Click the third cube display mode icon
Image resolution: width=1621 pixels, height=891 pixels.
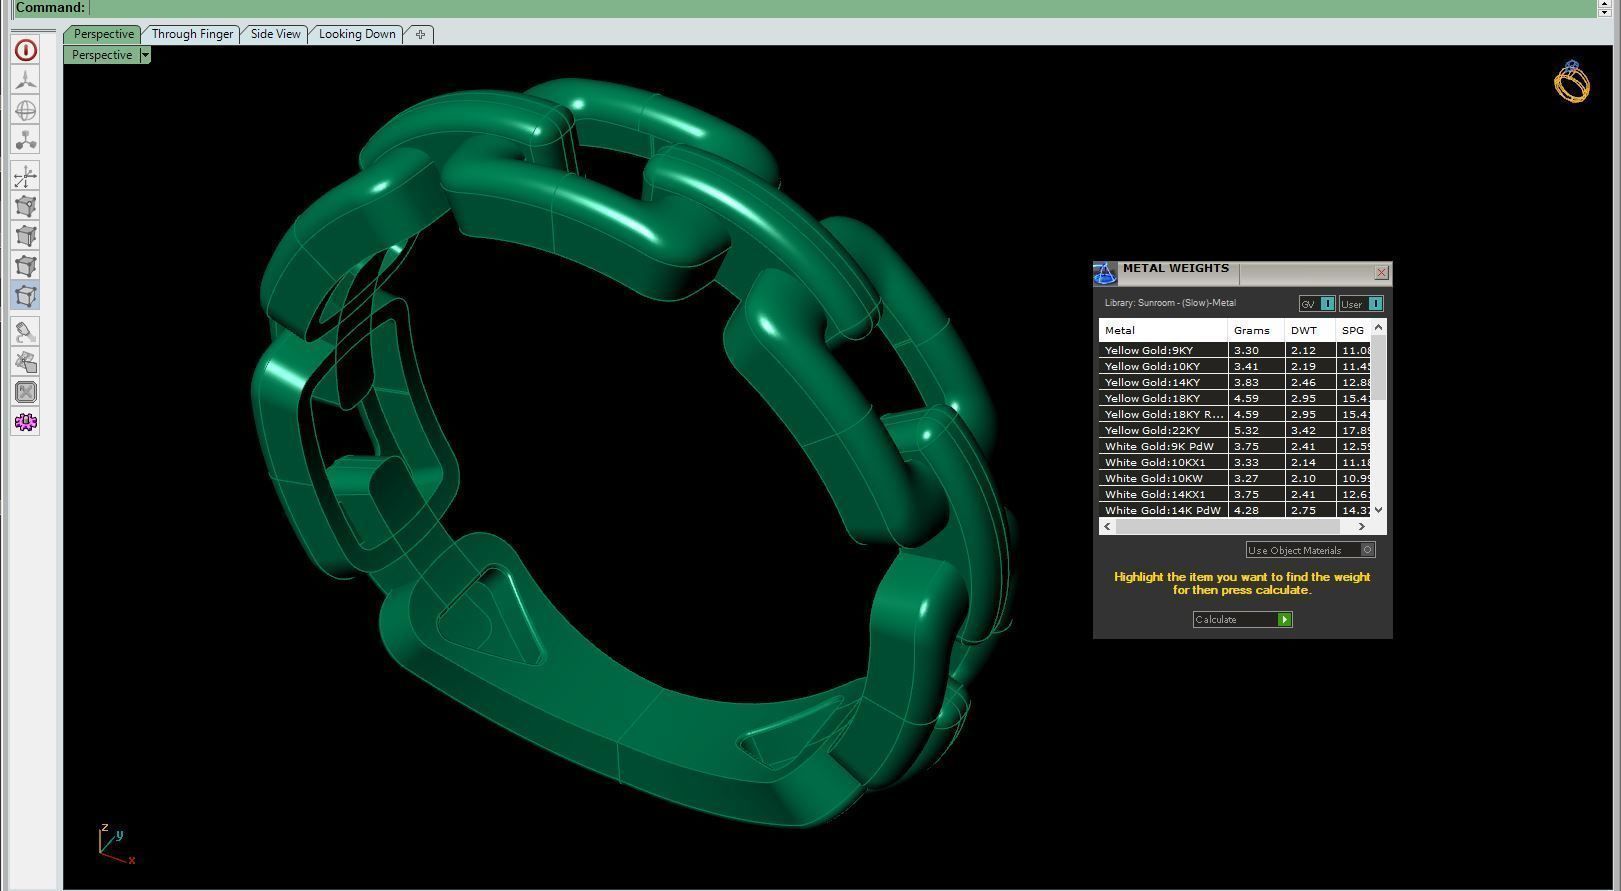click(x=26, y=266)
